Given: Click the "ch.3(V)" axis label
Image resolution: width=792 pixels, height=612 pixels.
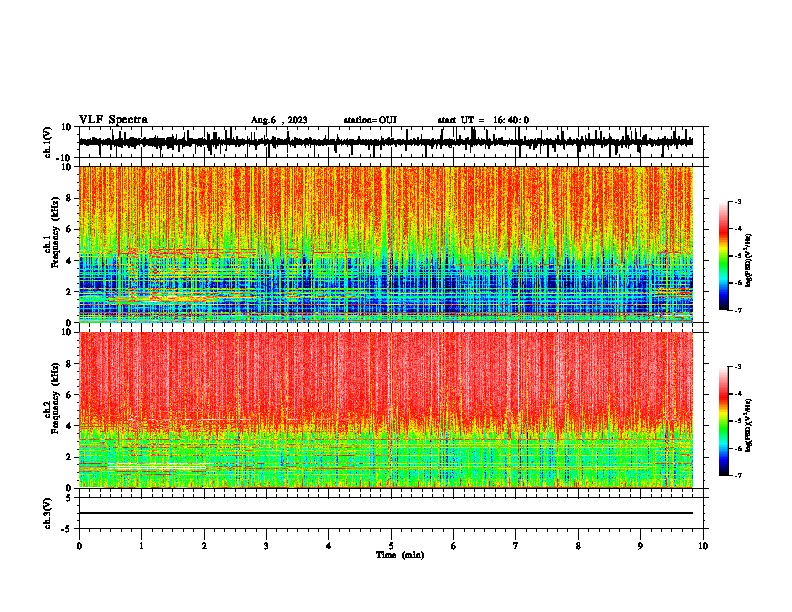Looking at the screenshot, I should pos(48,513).
